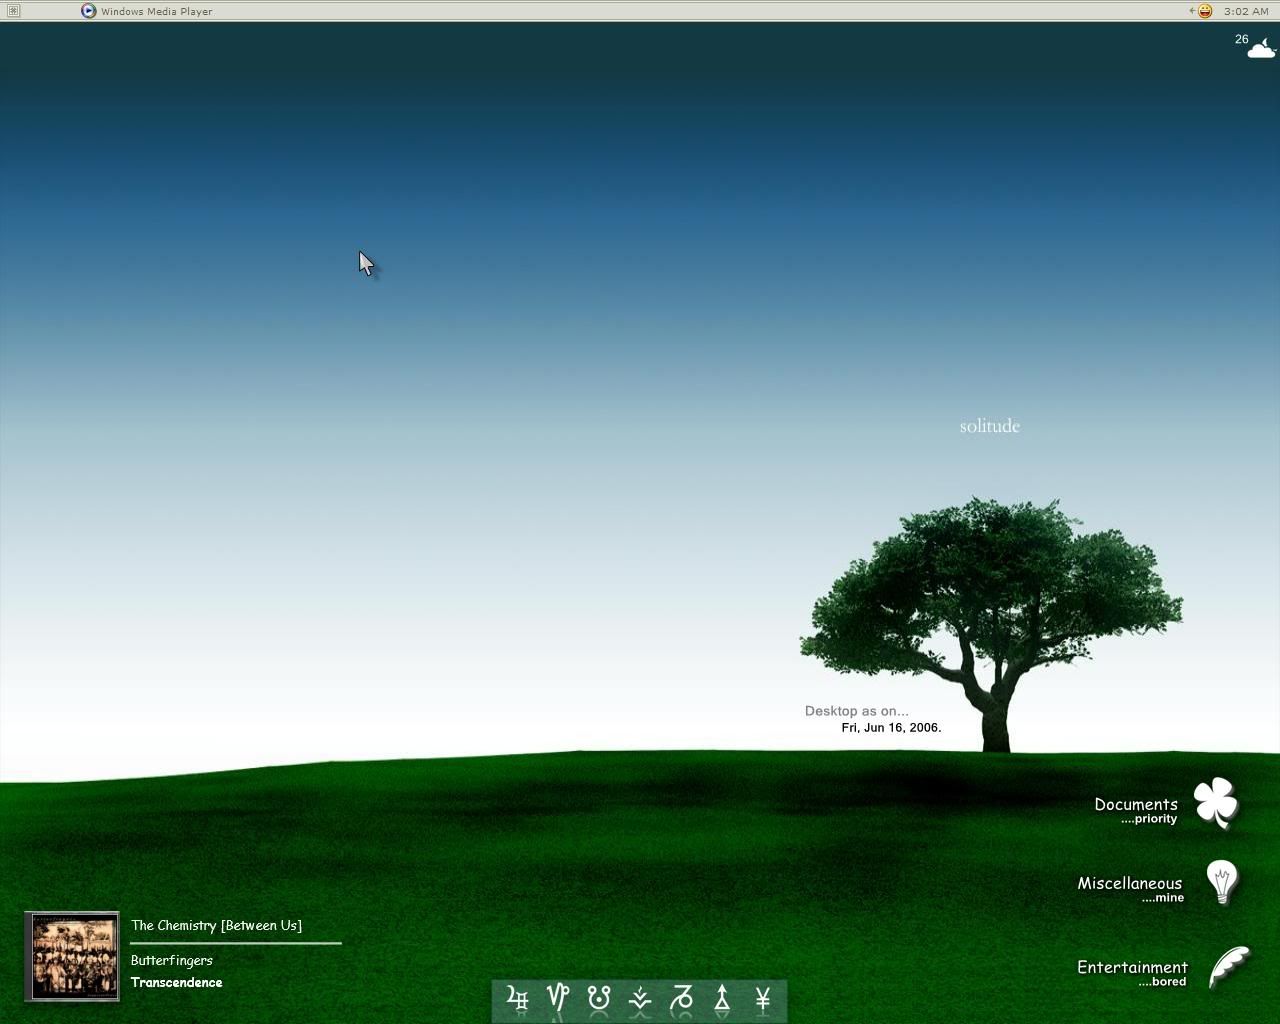The height and width of the screenshot is (1024, 1280).
Task: Click the upward arrow triangle symbol in the dock
Action: (x=722, y=998)
